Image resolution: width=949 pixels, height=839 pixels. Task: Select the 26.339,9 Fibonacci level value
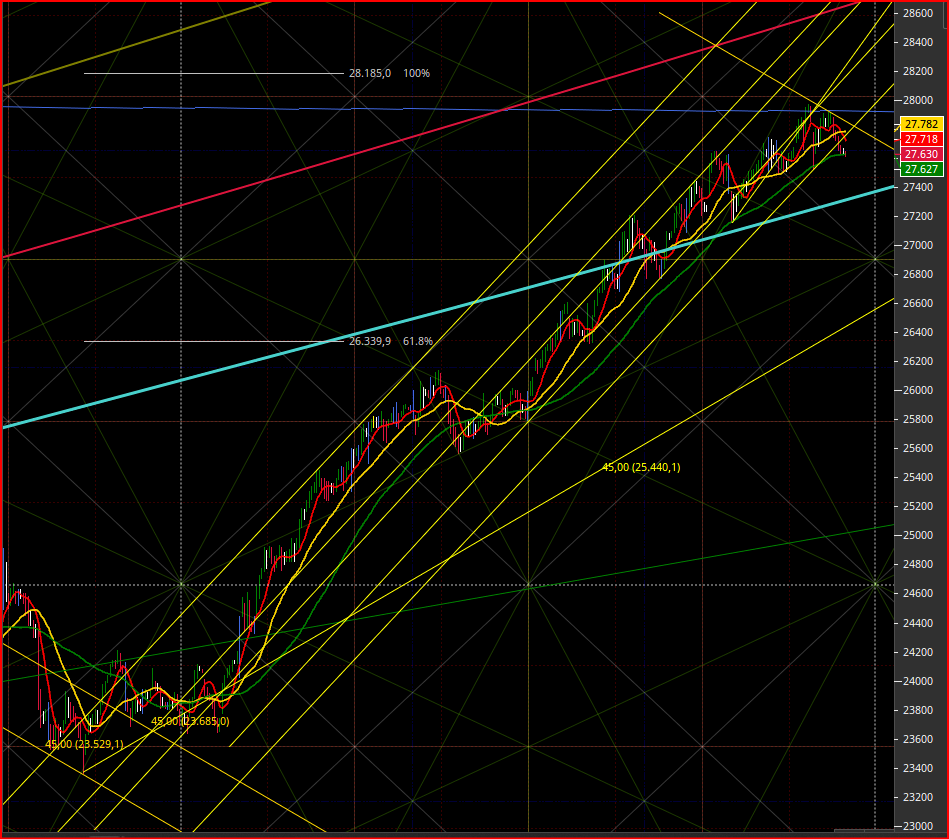point(370,341)
